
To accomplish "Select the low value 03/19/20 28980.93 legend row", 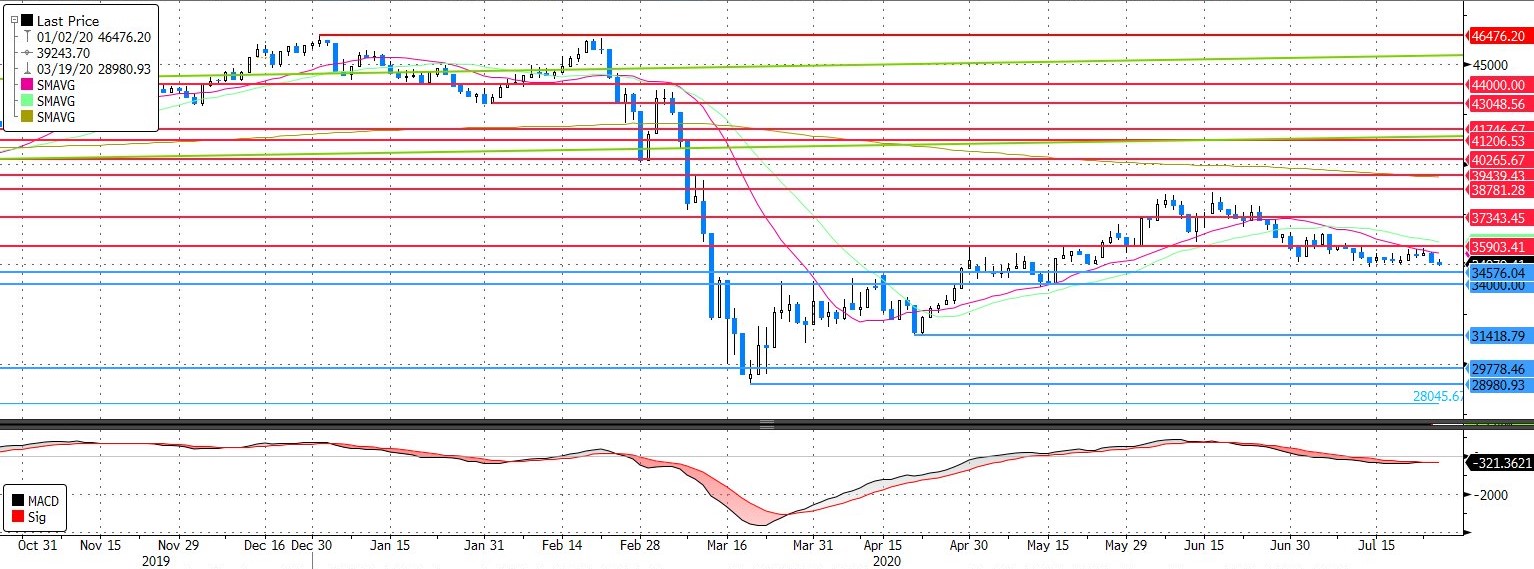I will [x=95, y=69].
